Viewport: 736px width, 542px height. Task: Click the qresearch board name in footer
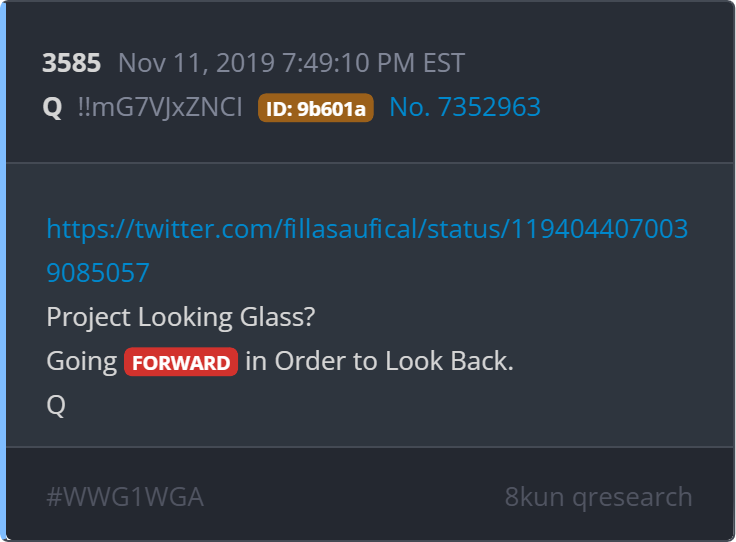tap(632, 497)
